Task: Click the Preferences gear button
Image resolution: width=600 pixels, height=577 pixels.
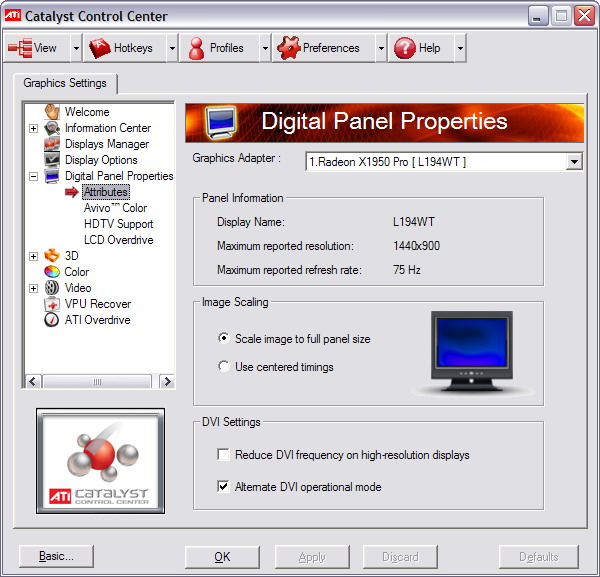Action: [x=324, y=48]
